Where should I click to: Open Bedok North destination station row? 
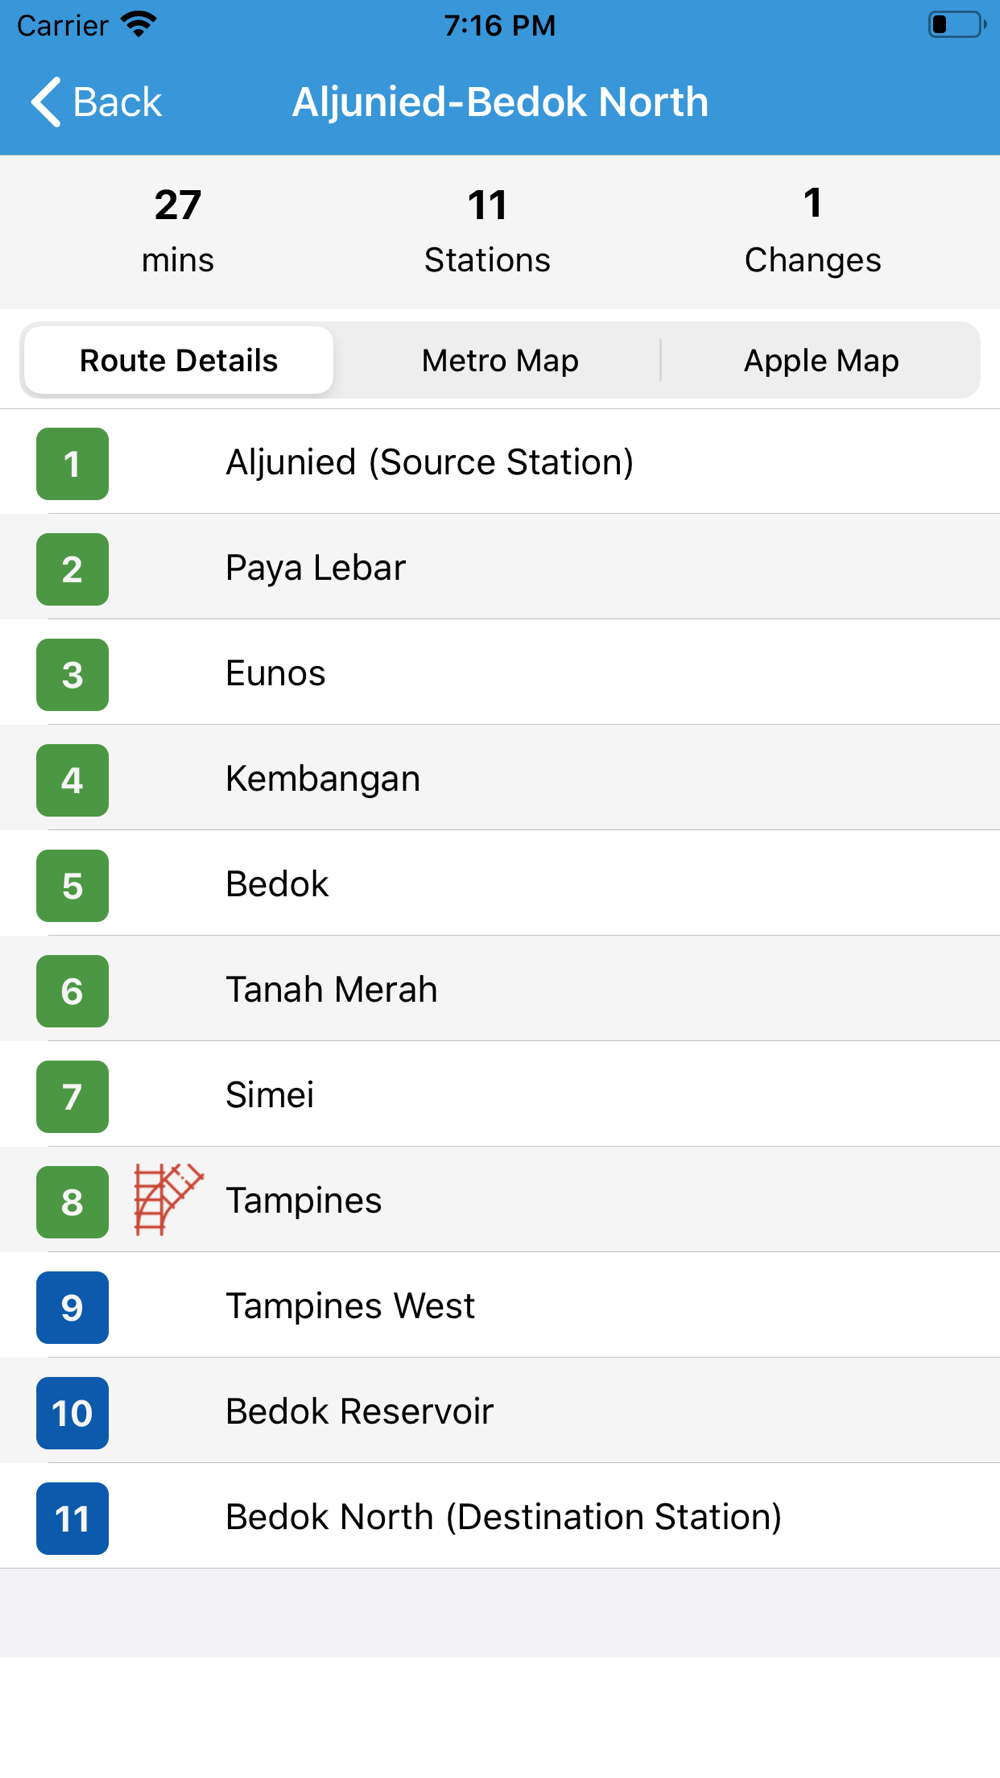coord(500,1516)
